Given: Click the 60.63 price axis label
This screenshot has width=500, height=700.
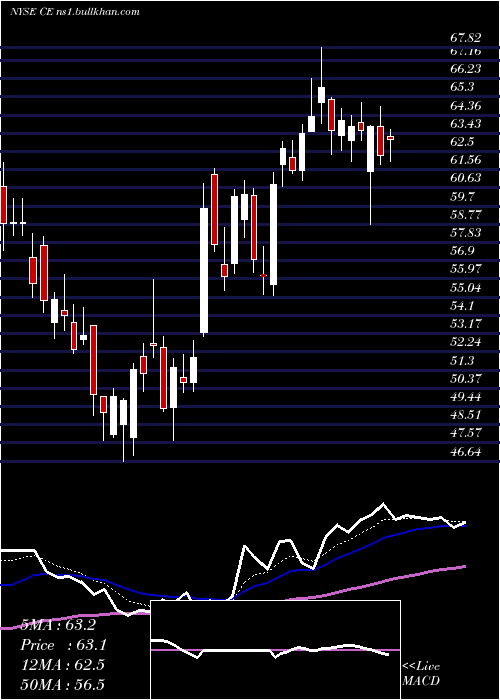Looking at the screenshot, I should 466,178.
